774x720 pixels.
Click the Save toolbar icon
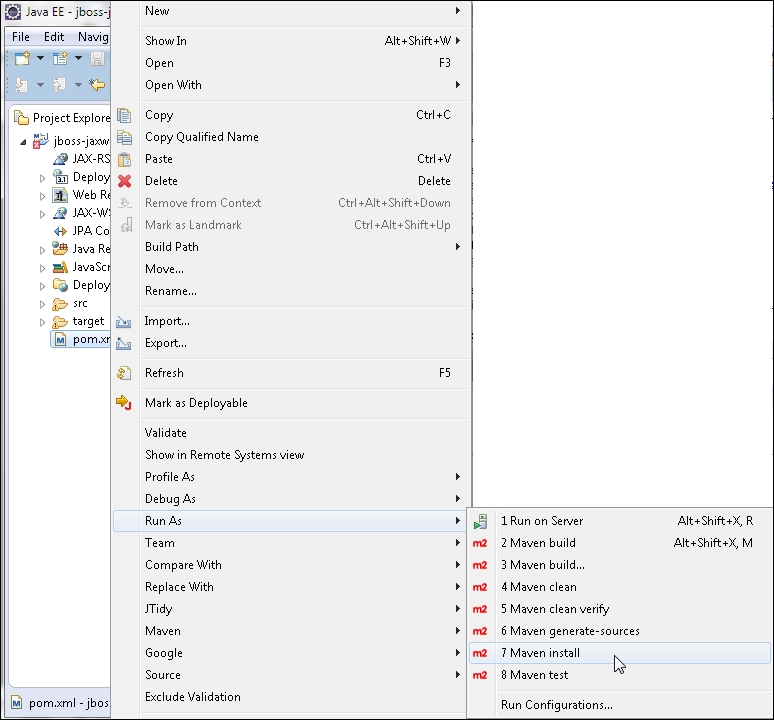click(x=97, y=59)
